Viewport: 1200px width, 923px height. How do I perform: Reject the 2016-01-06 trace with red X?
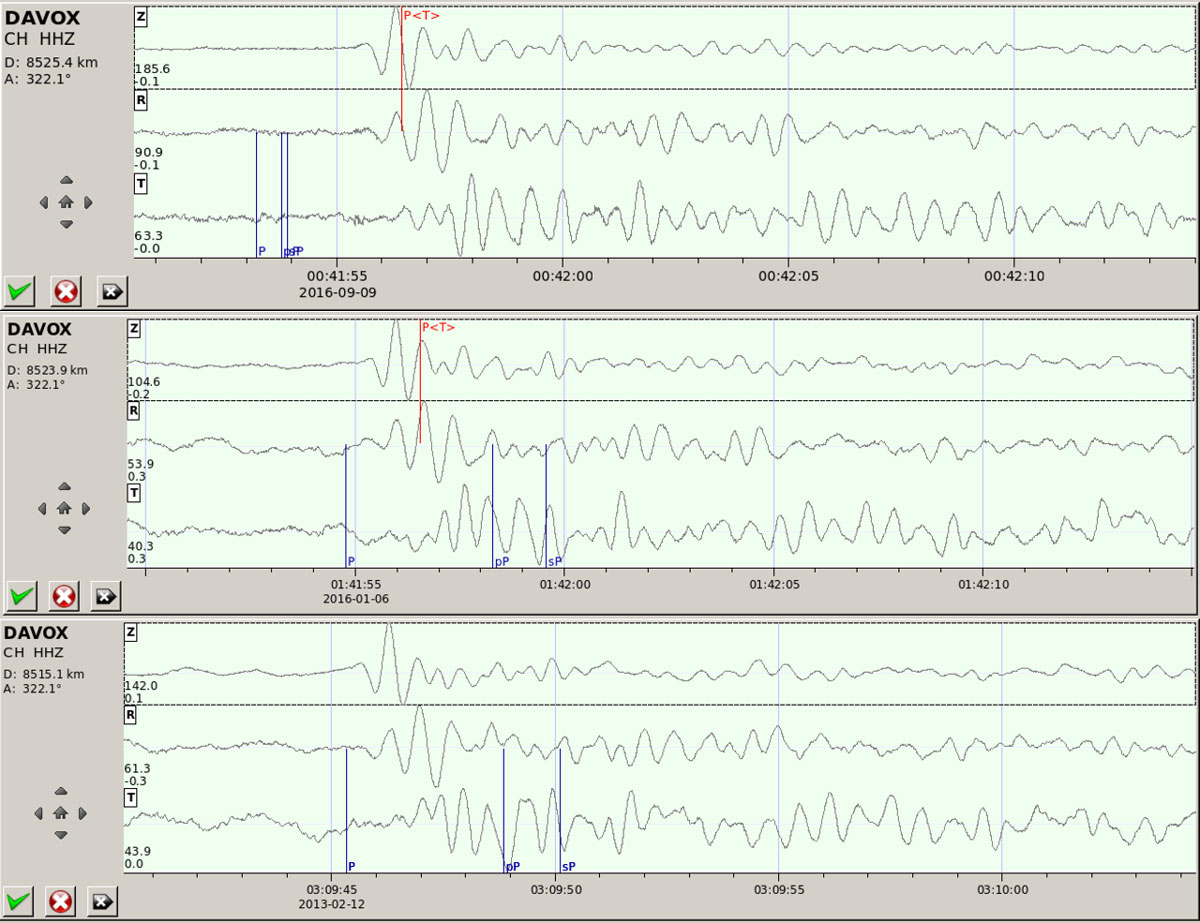point(64,596)
